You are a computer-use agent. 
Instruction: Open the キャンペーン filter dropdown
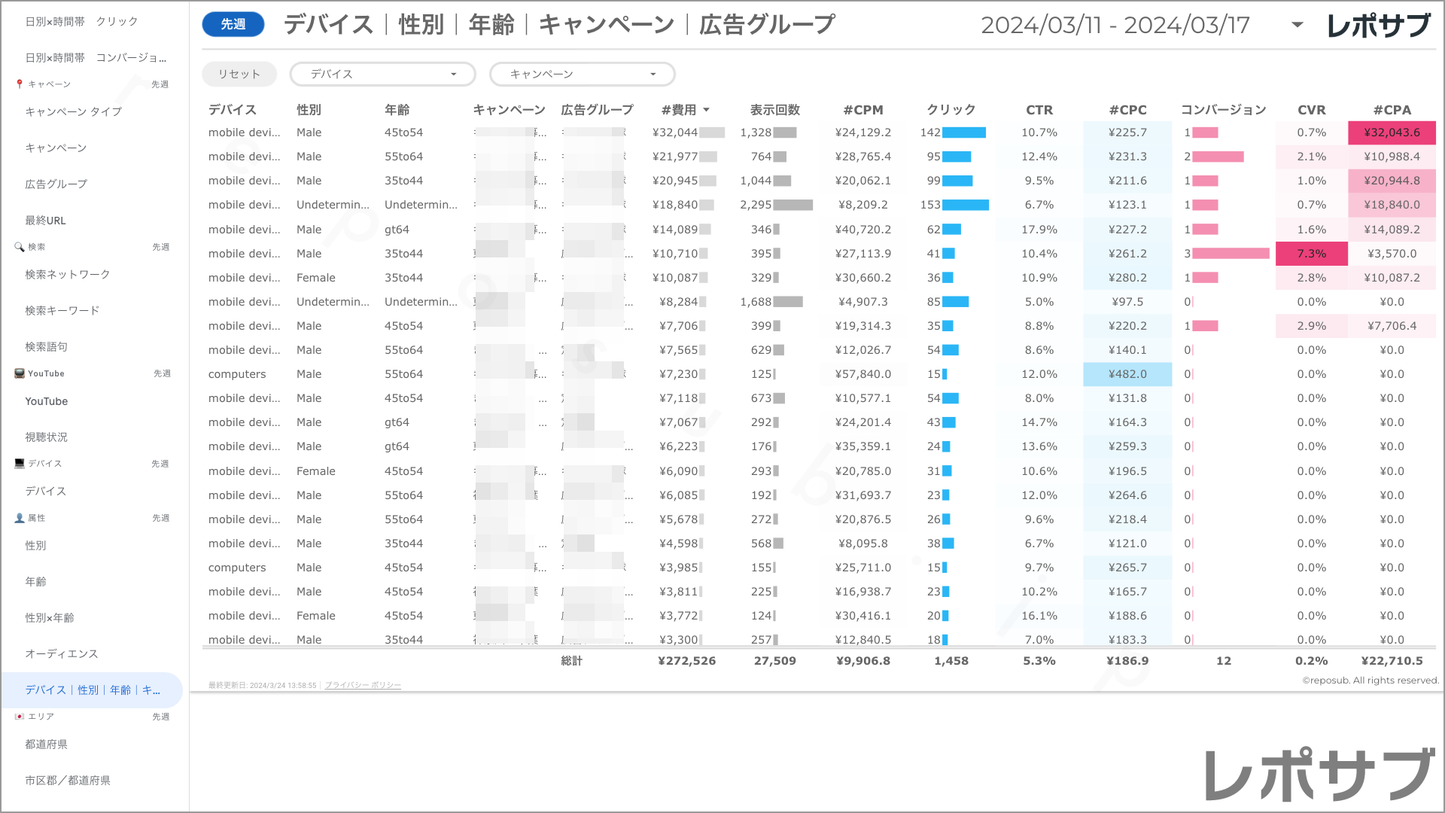click(582, 74)
